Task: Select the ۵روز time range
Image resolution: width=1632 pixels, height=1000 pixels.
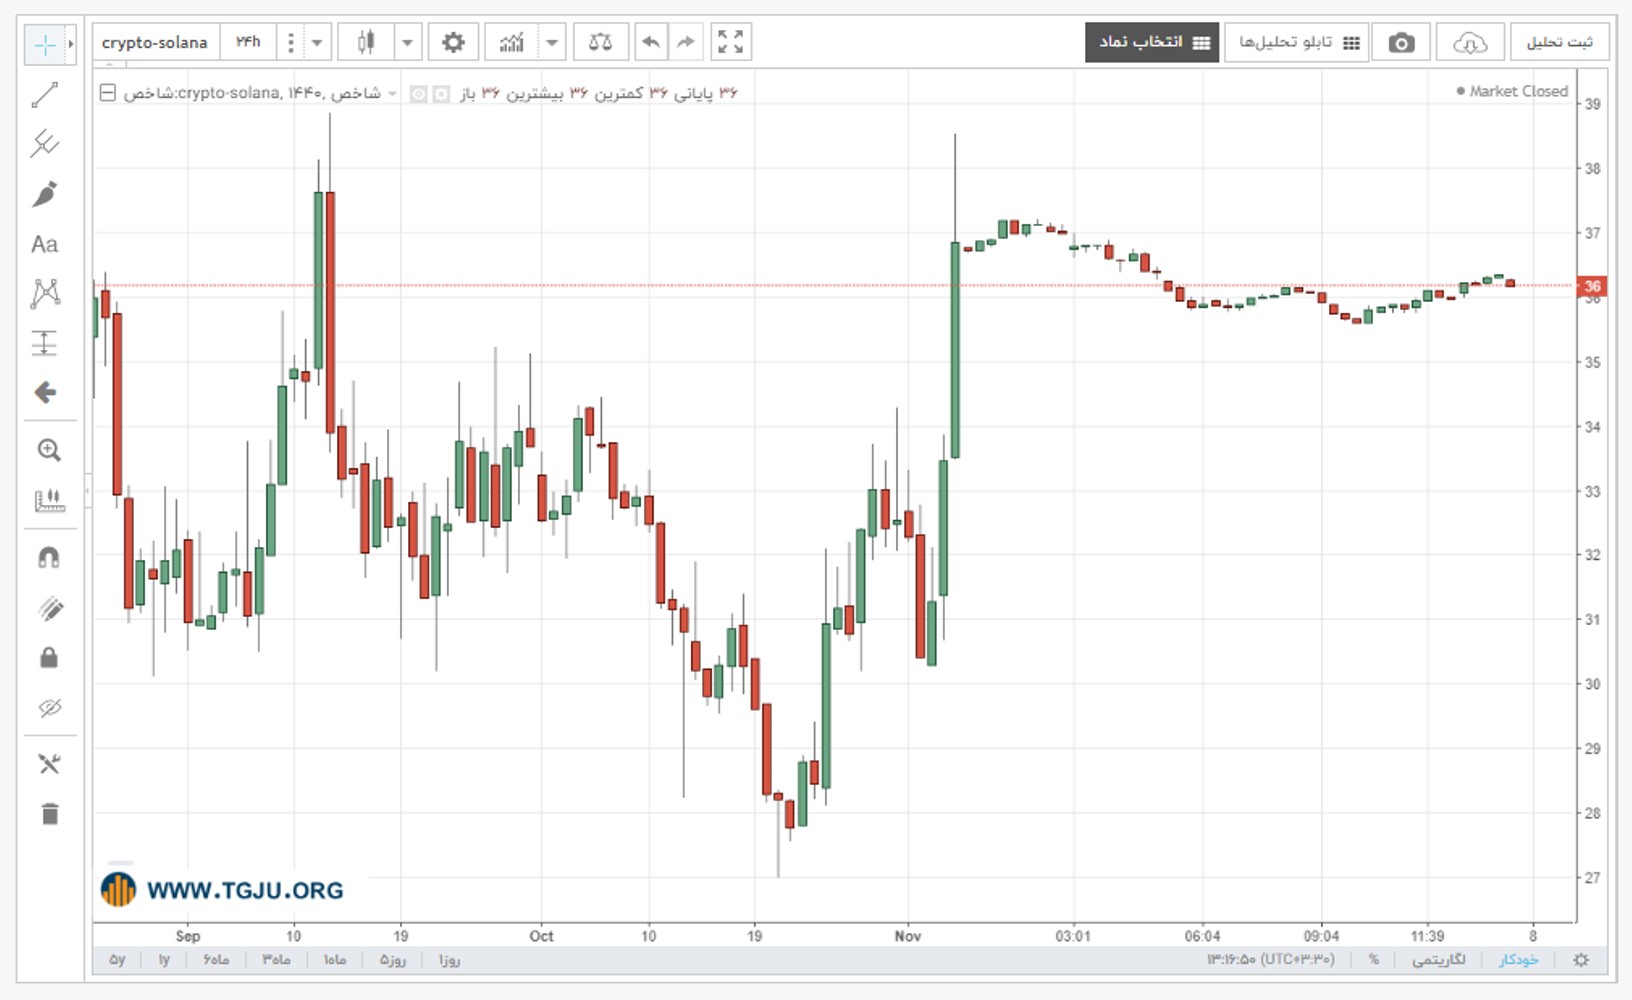Action: 393,960
